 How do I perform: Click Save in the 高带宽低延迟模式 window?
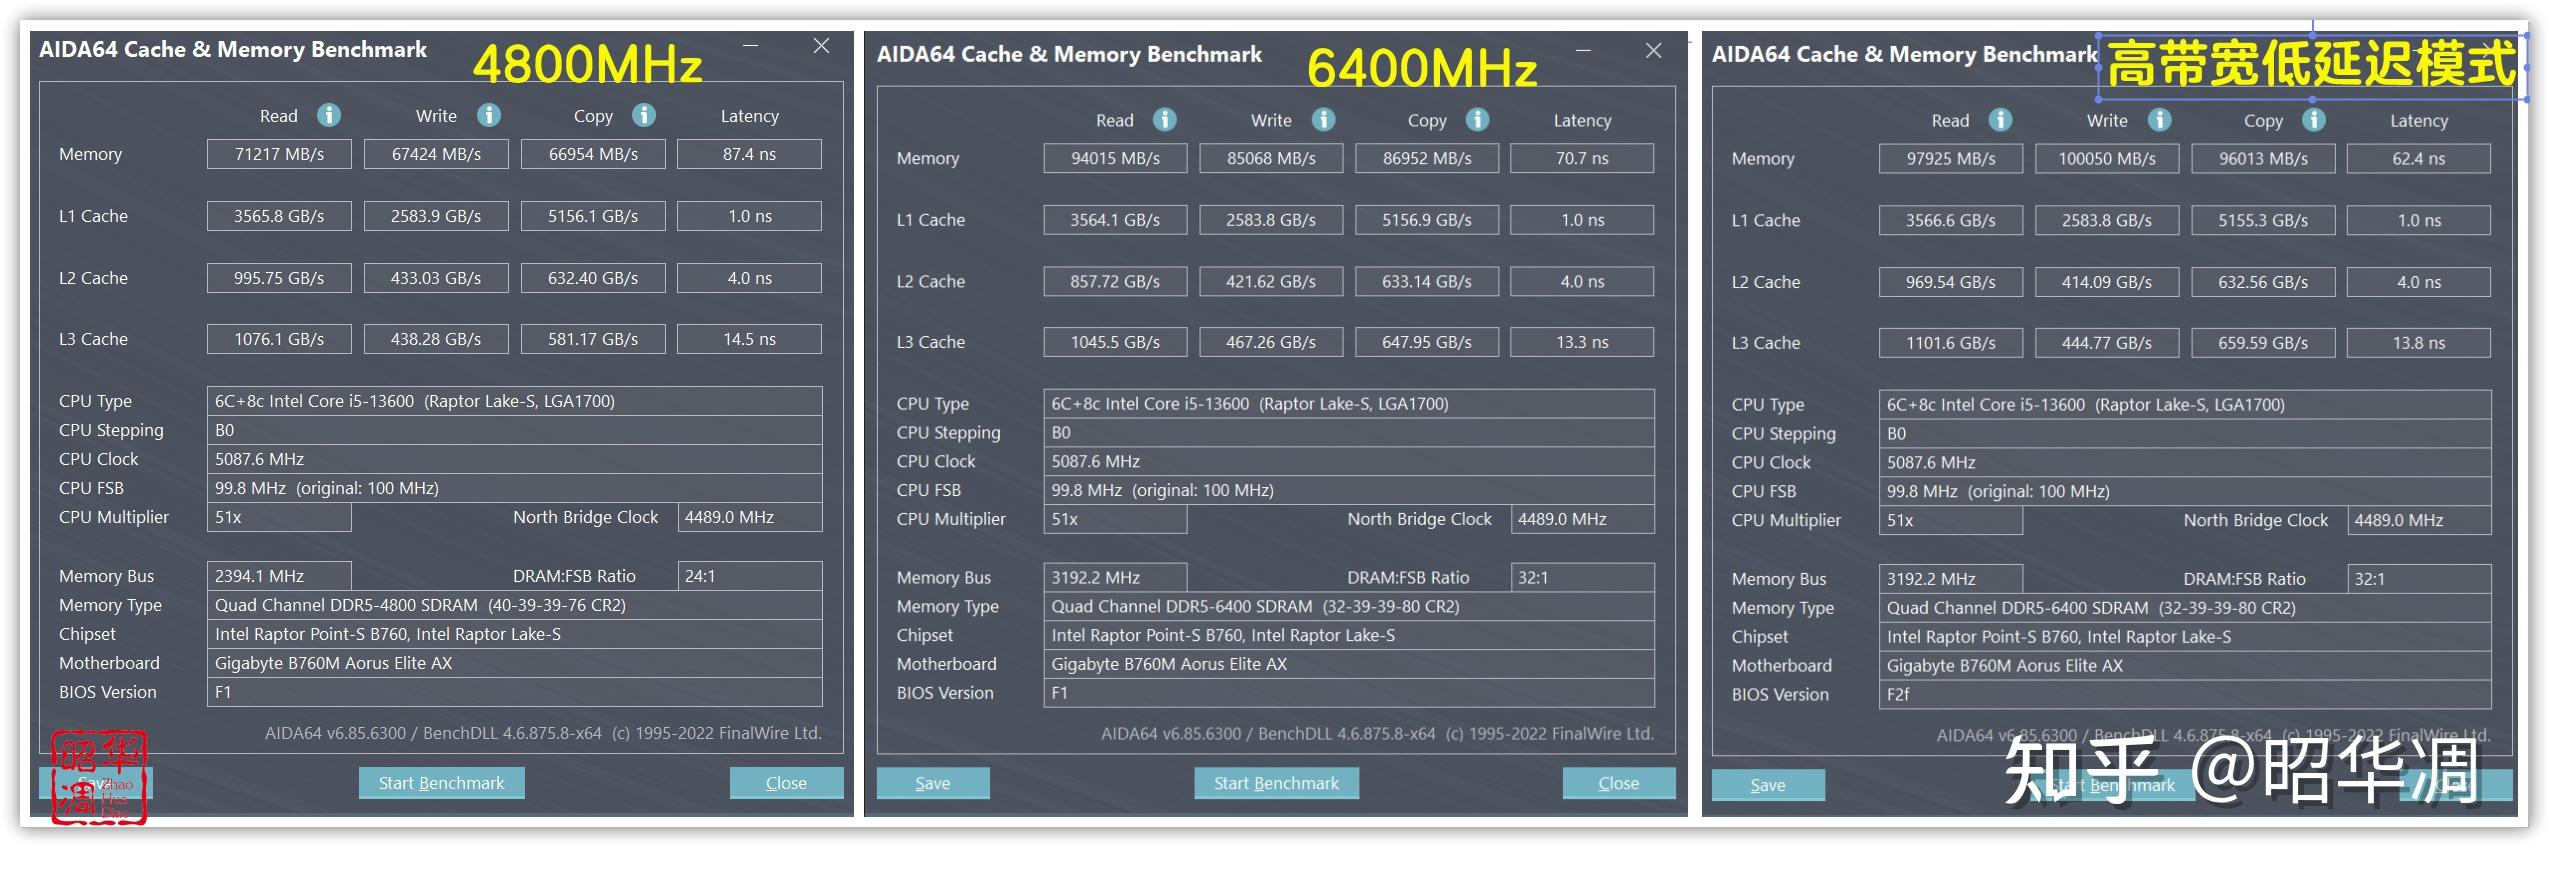point(1767,785)
